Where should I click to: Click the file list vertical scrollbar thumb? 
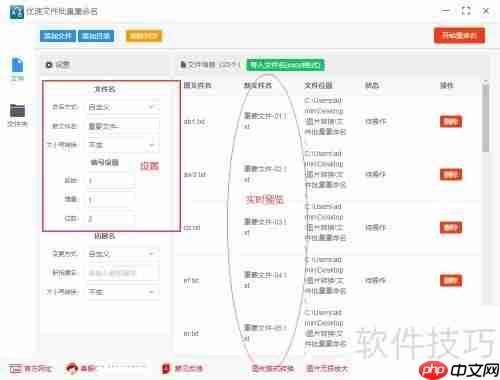pos(486,117)
